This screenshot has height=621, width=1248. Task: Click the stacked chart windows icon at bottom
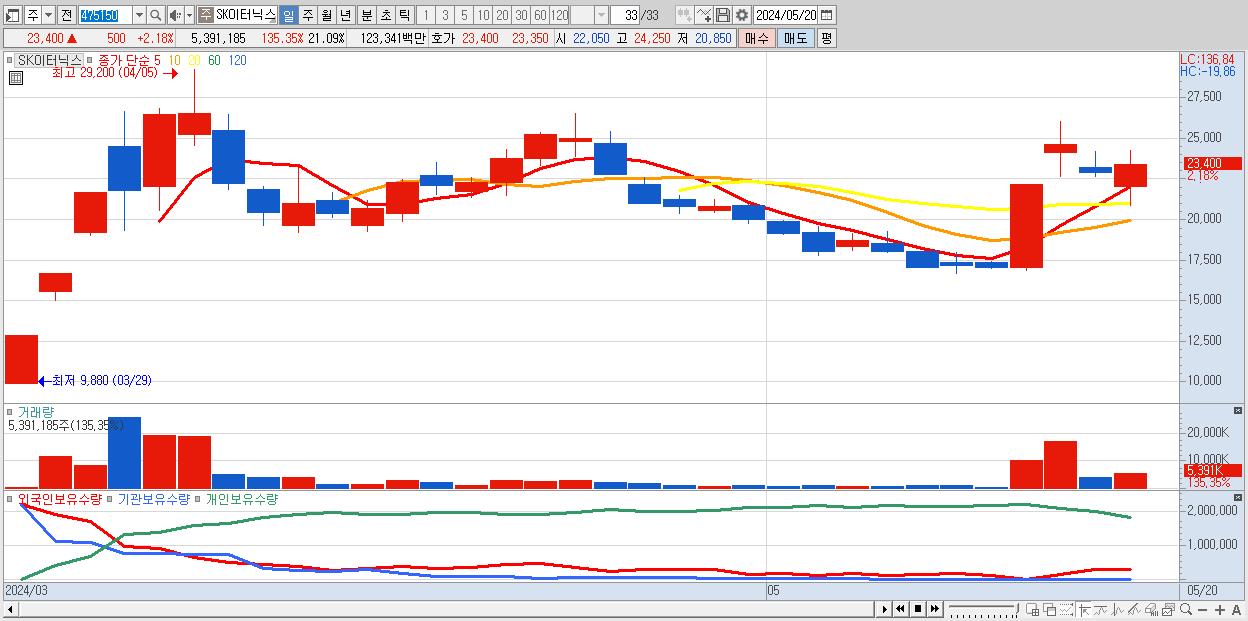point(1169,609)
